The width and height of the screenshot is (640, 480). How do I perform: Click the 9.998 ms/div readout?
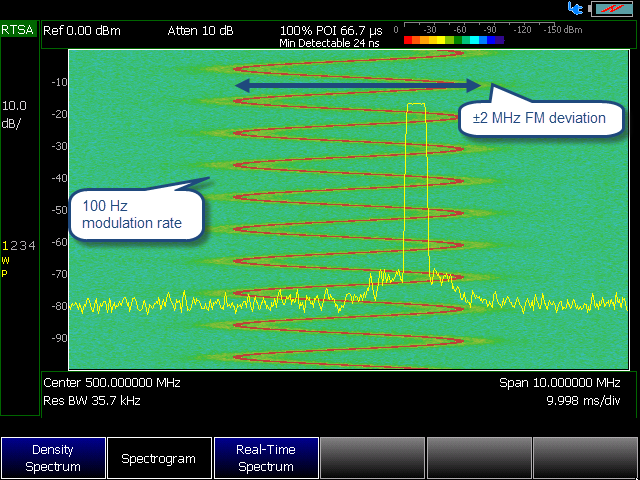pyautogui.click(x=583, y=401)
